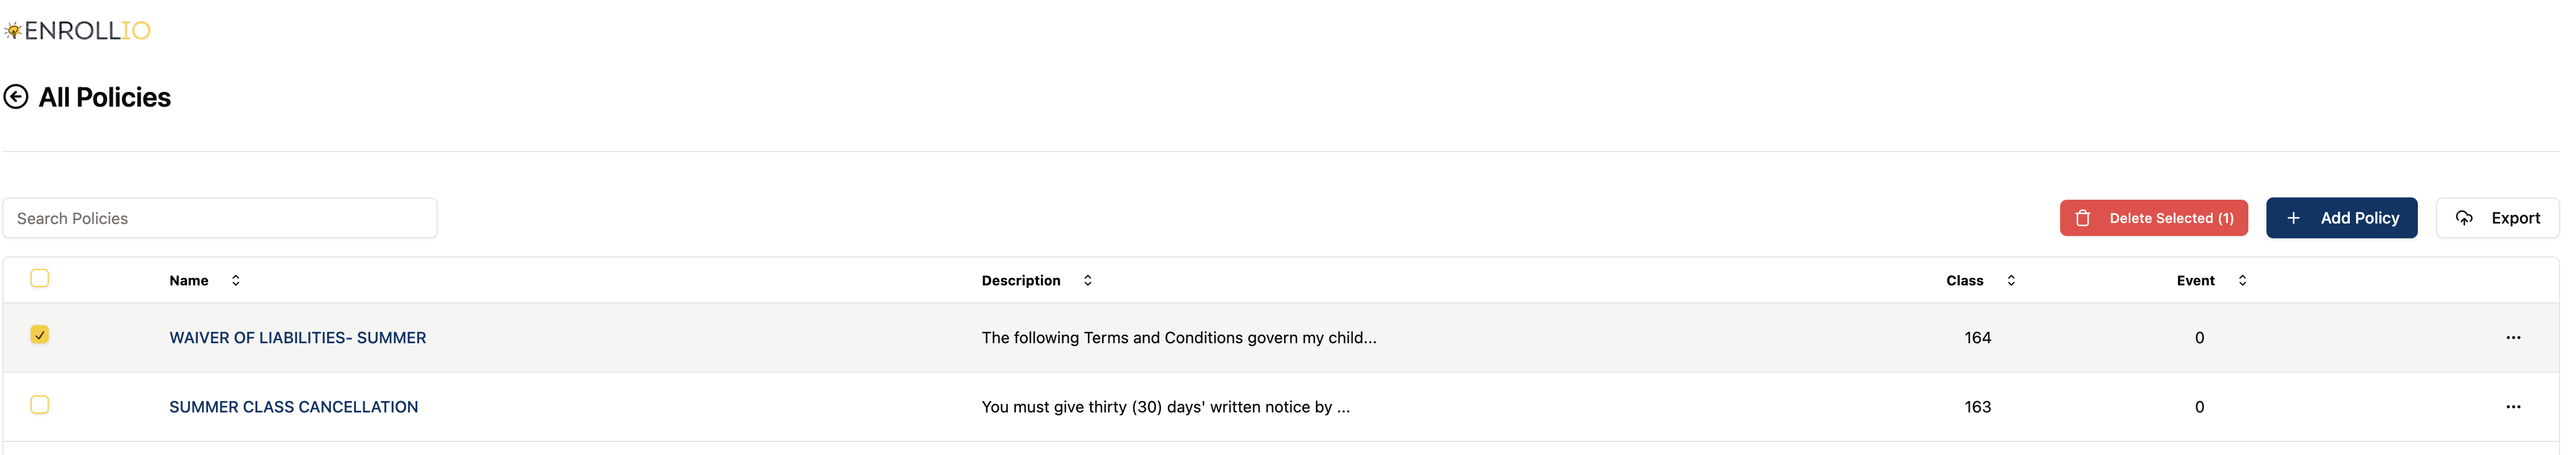Open the three-dot menu for Waiver of Liabilities row

tap(2514, 338)
